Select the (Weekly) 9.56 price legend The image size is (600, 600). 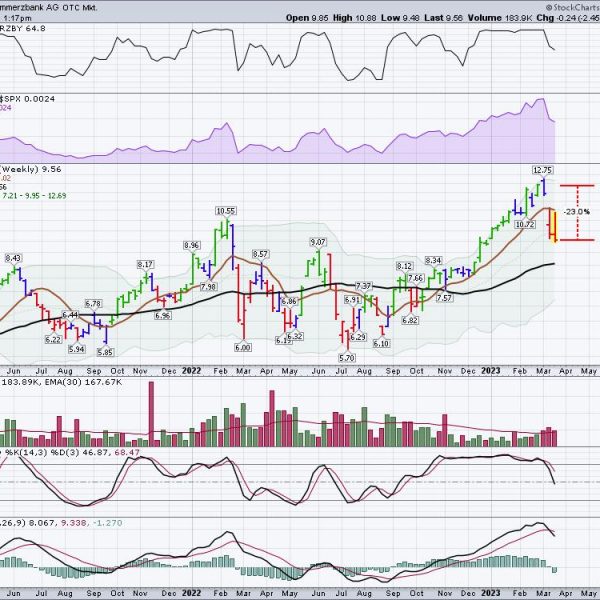click(31, 169)
